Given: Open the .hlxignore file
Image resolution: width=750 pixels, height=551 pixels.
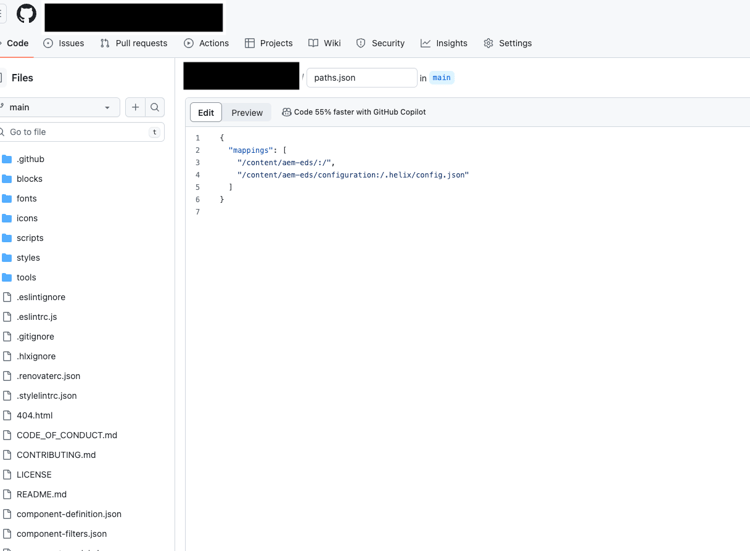Looking at the screenshot, I should (x=36, y=356).
